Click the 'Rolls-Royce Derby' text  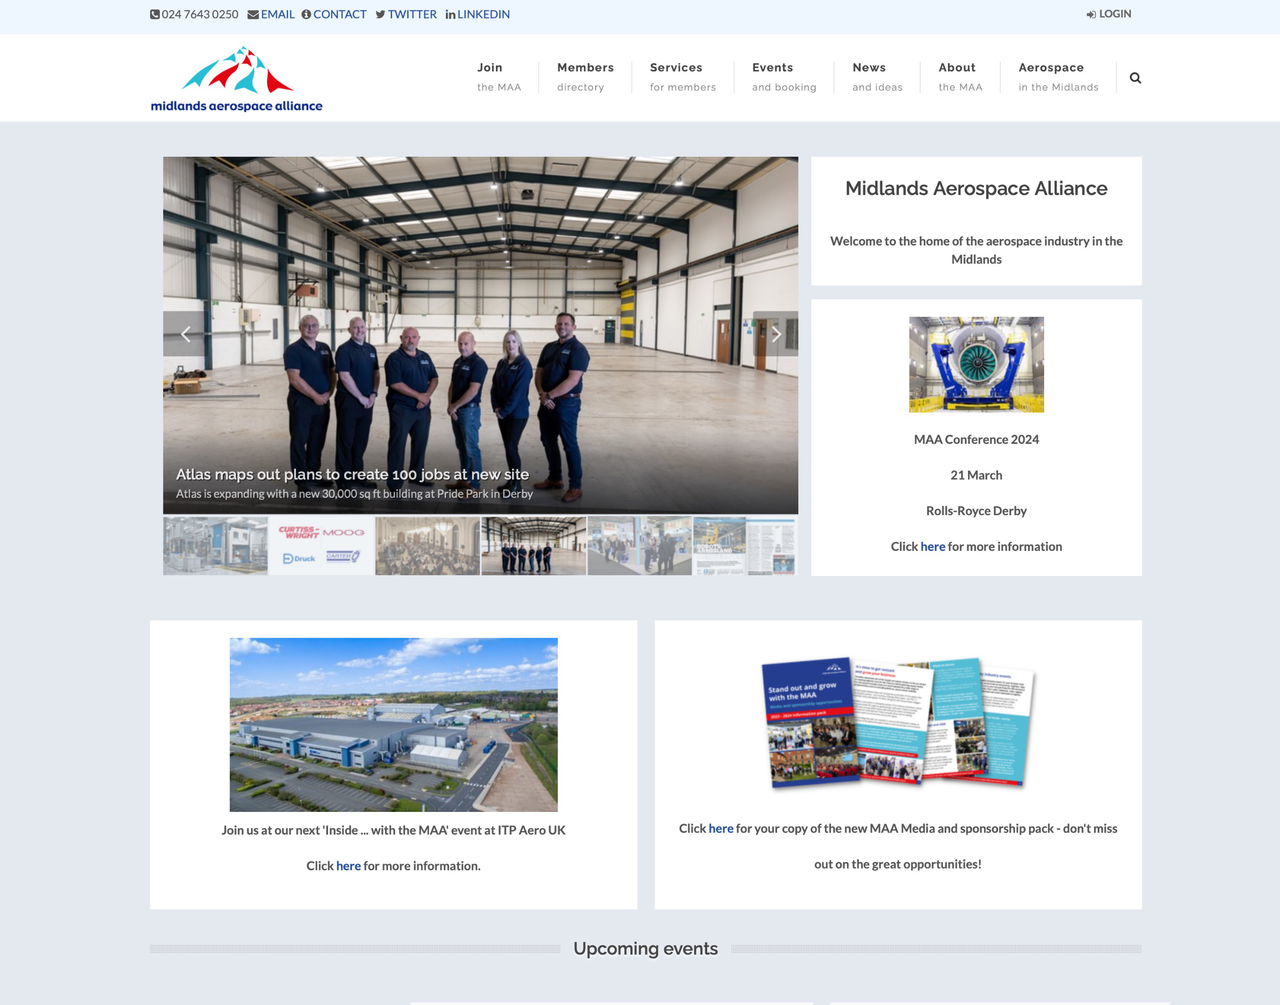(x=976, y=511)
